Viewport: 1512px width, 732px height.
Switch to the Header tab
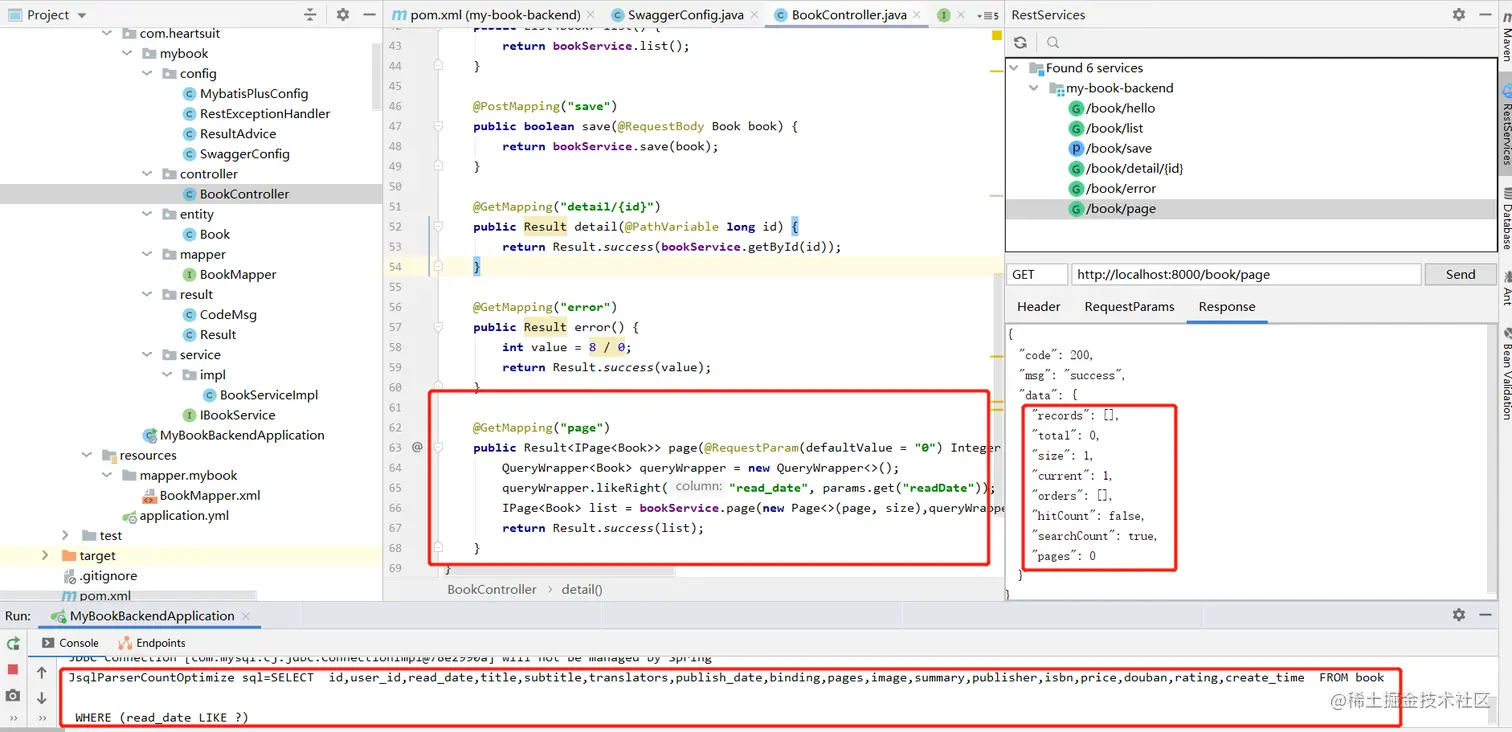pyautogui.click(x=1038, y=307)
